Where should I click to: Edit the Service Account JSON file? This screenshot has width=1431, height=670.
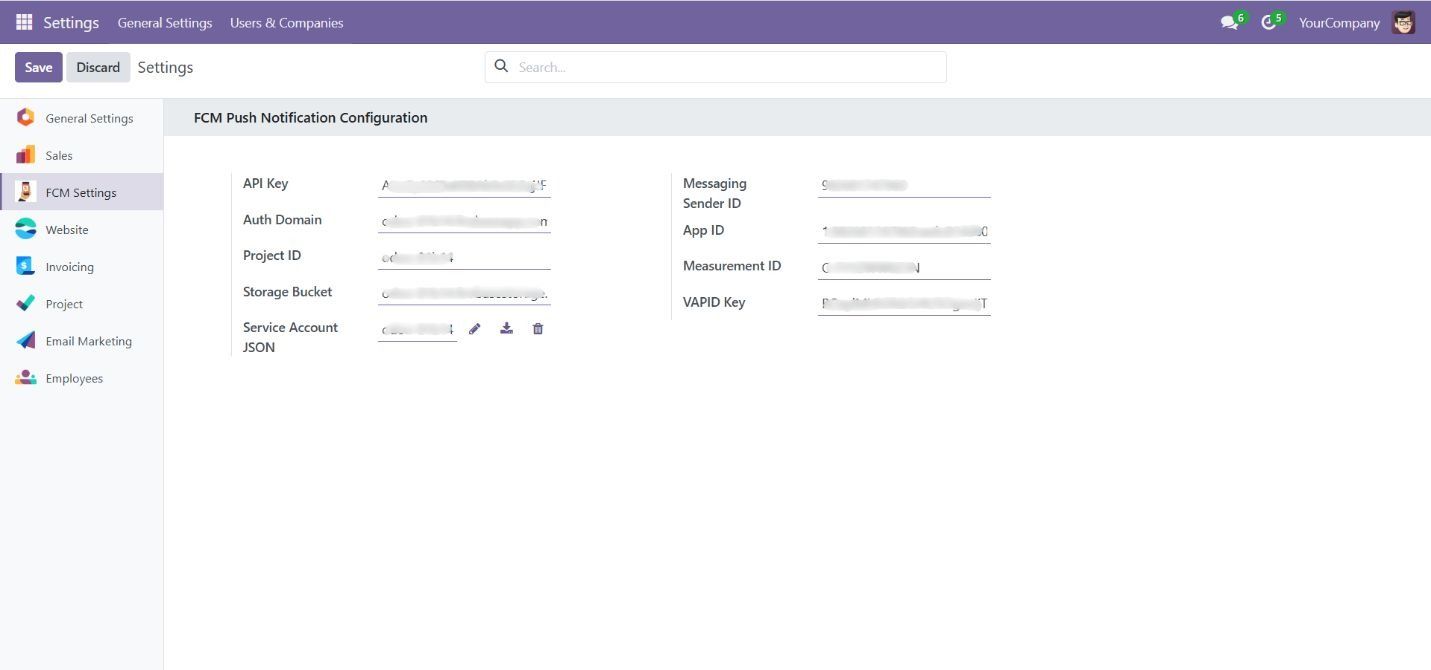pos(474,328)
